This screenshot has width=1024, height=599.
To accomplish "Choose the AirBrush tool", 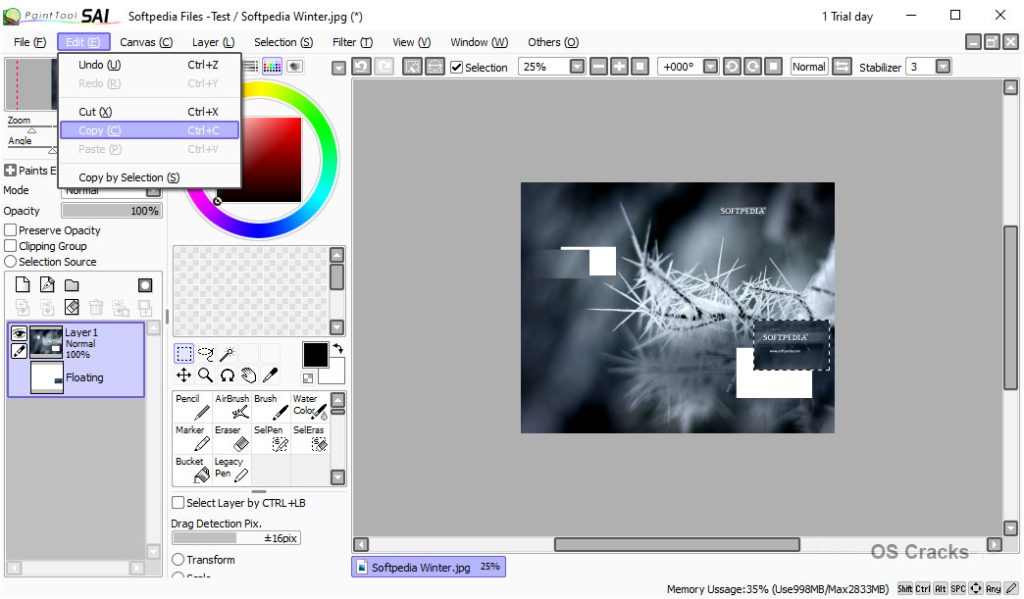I will click(x=232, y=406).
